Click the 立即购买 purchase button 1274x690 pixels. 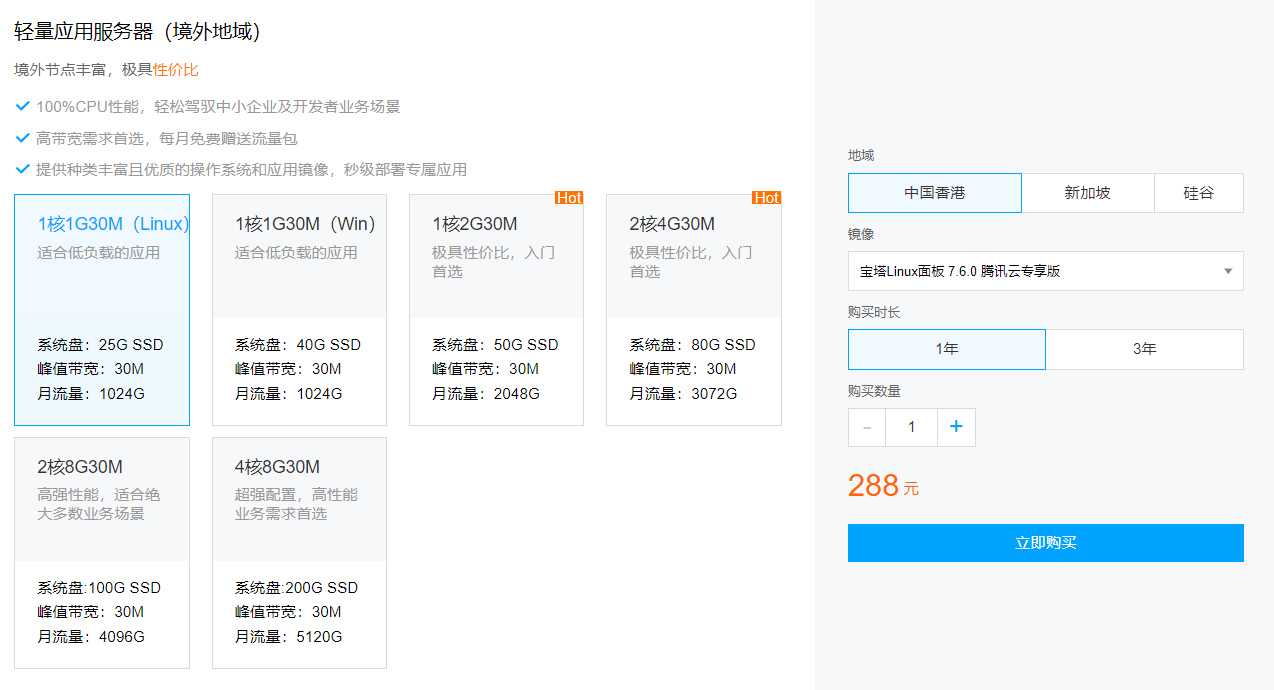click(1046, 542)
